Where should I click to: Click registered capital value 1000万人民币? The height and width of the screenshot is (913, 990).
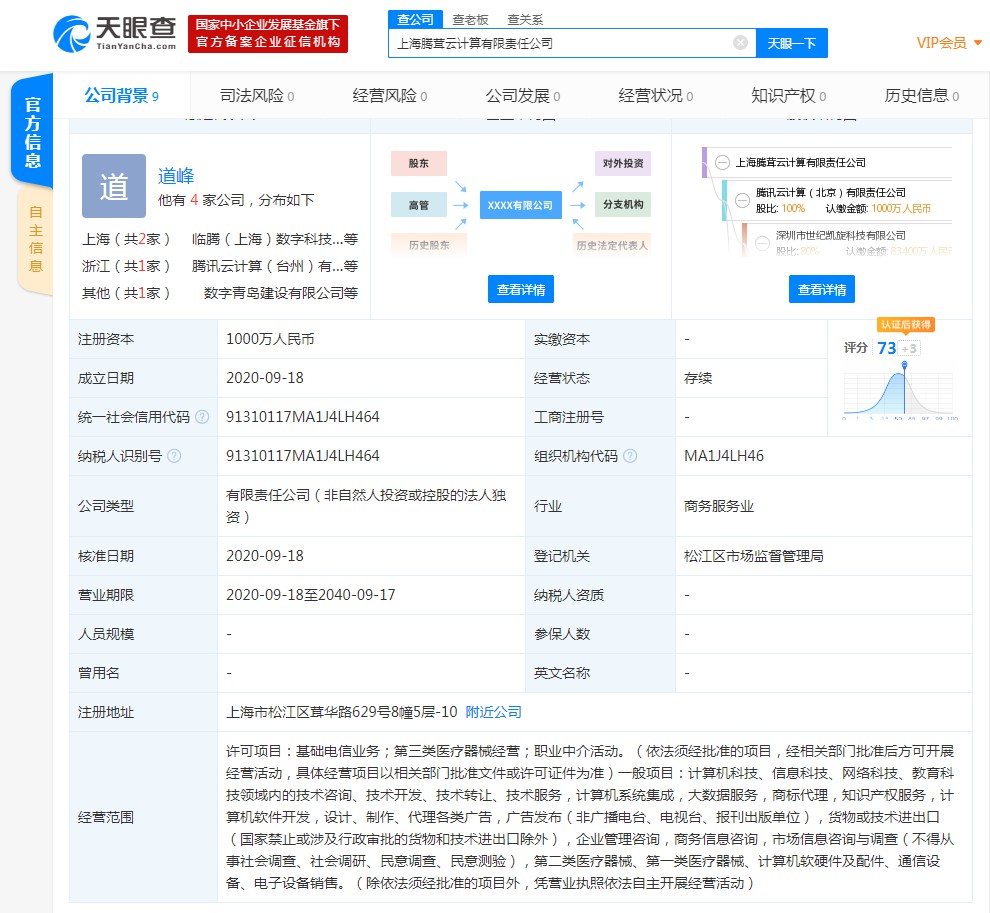coord(270,339)
